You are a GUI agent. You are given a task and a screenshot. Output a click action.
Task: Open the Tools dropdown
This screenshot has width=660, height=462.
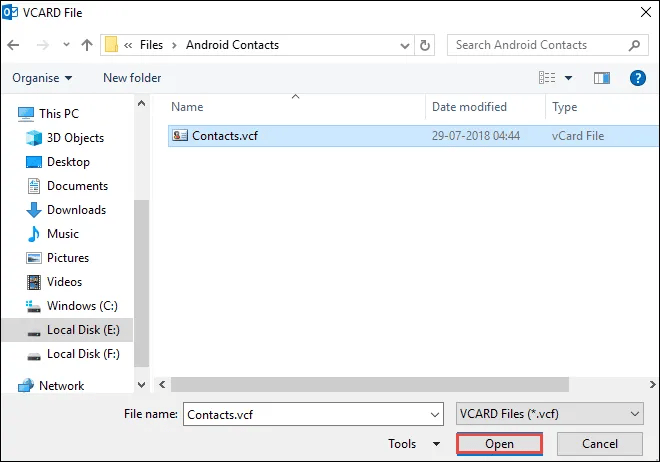pos(414,444)
